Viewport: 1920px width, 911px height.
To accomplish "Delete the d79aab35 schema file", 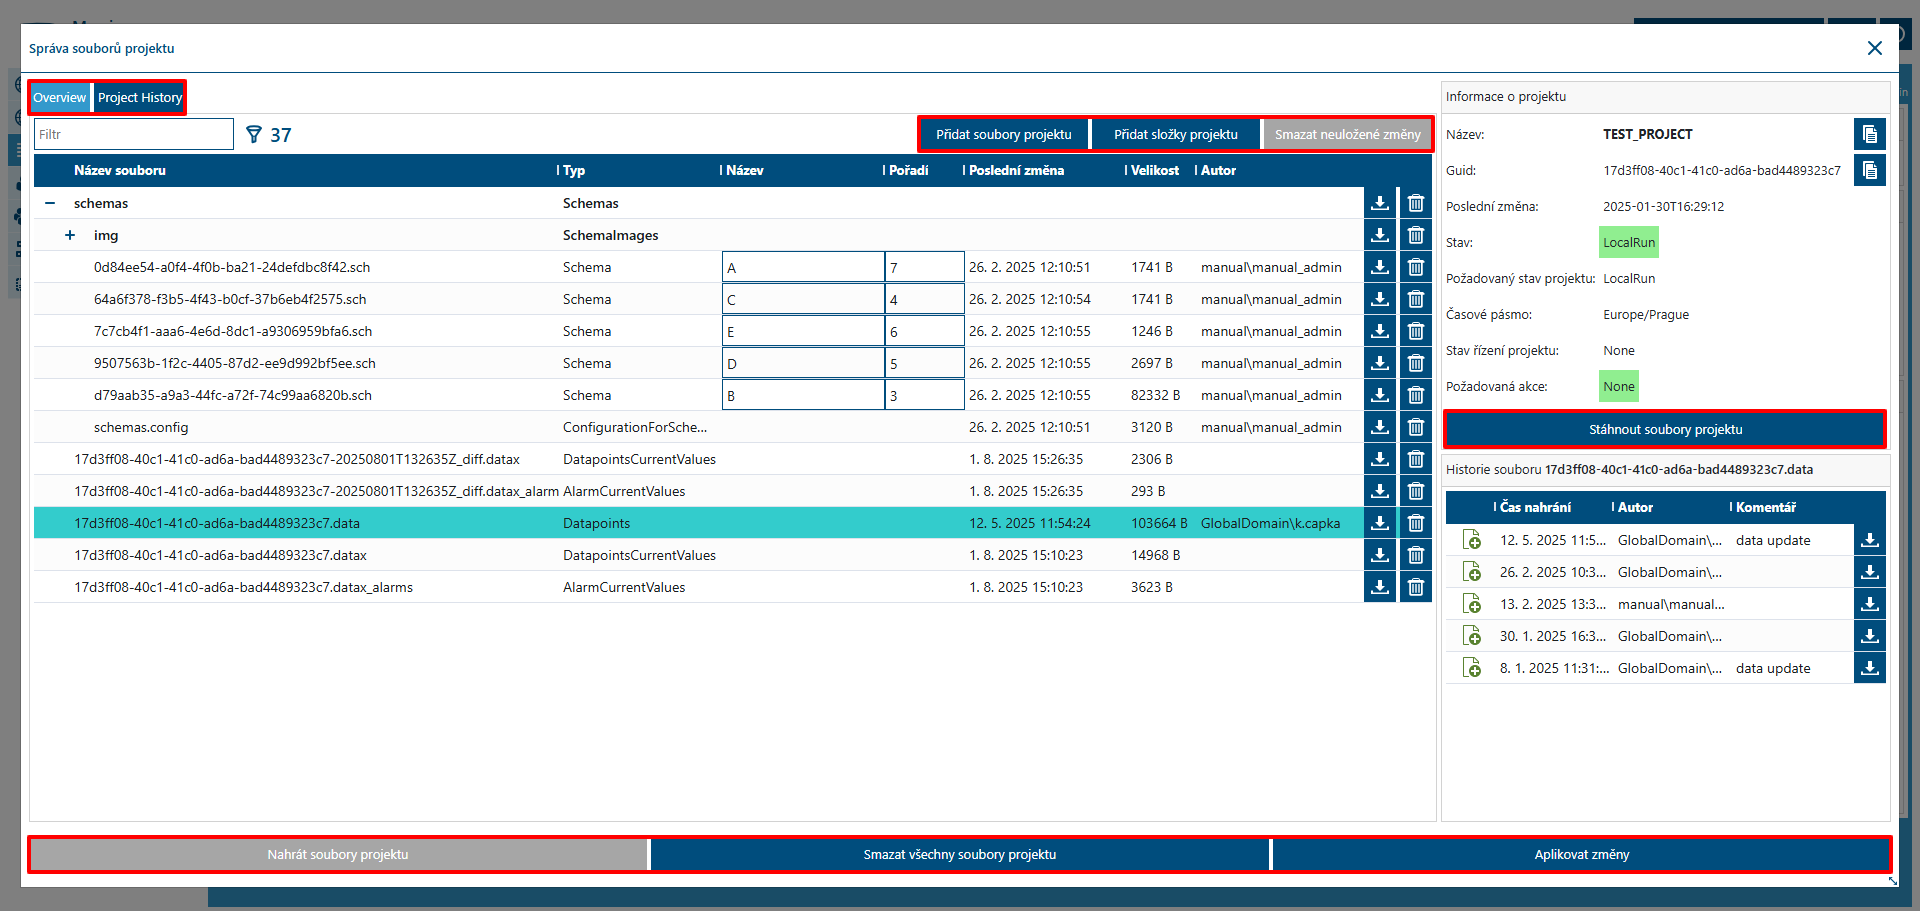I will (1415, 395).
